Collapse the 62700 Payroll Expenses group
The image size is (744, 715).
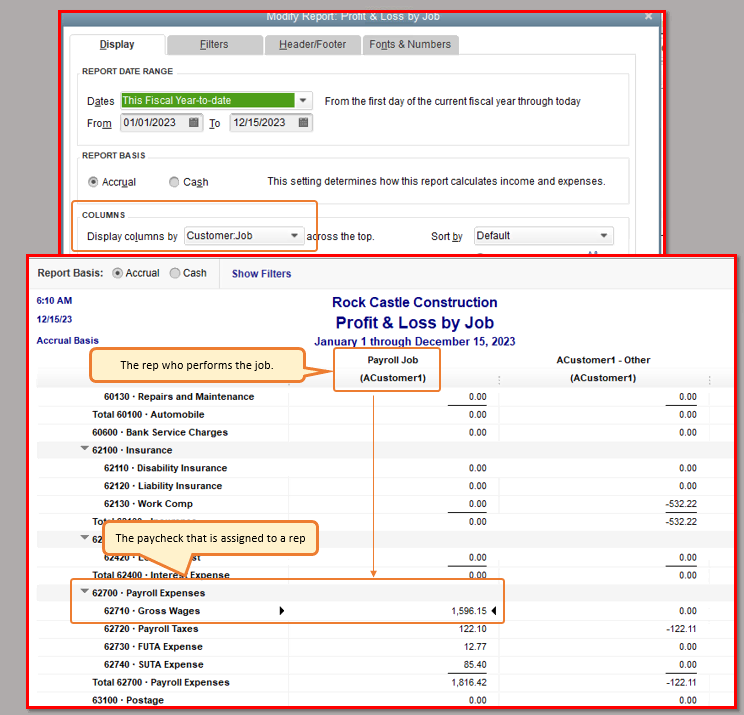[84, 592]
